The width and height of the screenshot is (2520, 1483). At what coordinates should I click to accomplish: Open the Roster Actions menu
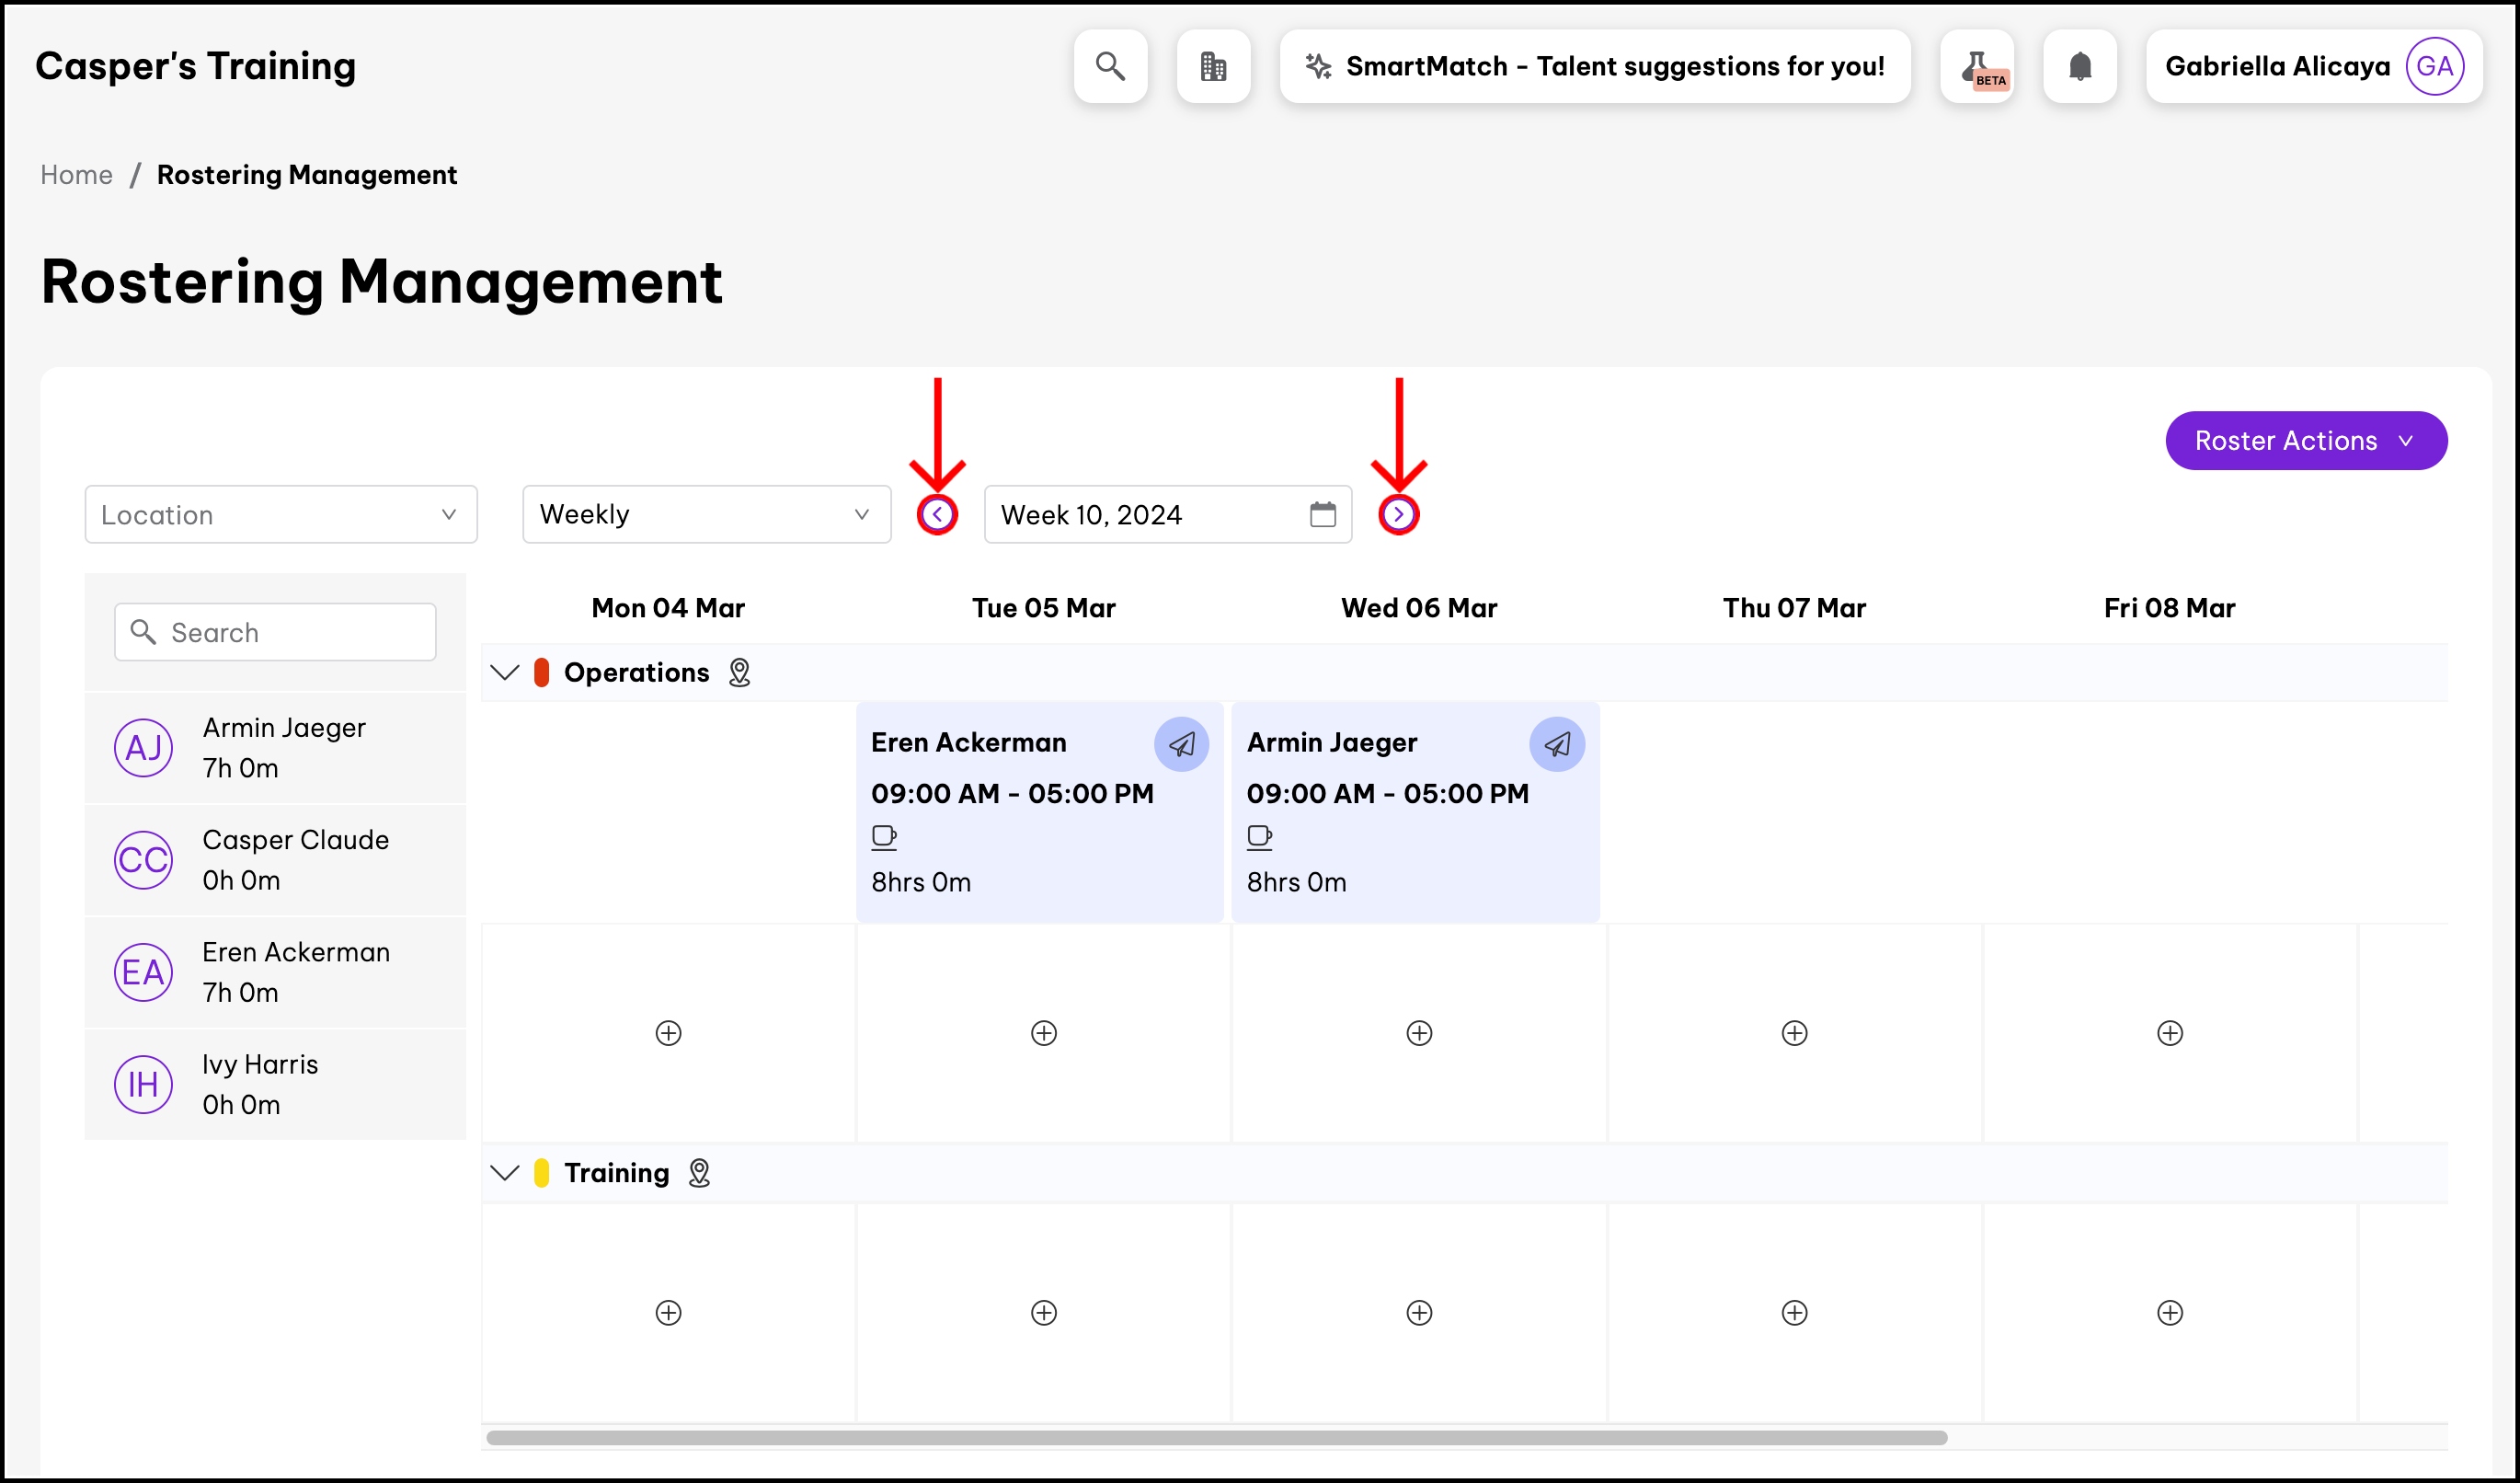point(2305,440)
